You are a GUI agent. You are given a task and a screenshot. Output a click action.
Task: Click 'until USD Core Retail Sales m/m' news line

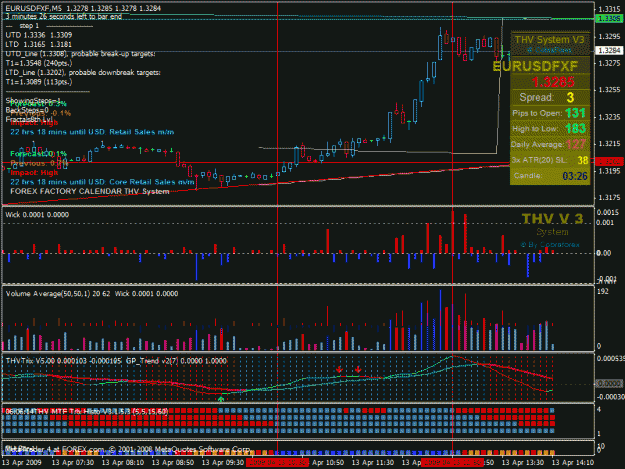click(x=102, y=182)
